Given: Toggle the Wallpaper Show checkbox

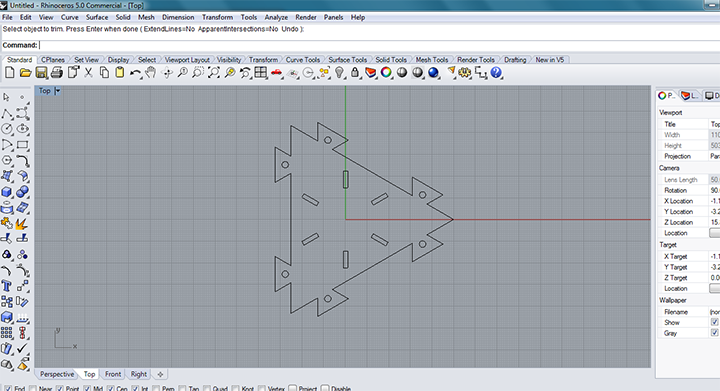Looking at the screenshot, I should coord(714,322).
